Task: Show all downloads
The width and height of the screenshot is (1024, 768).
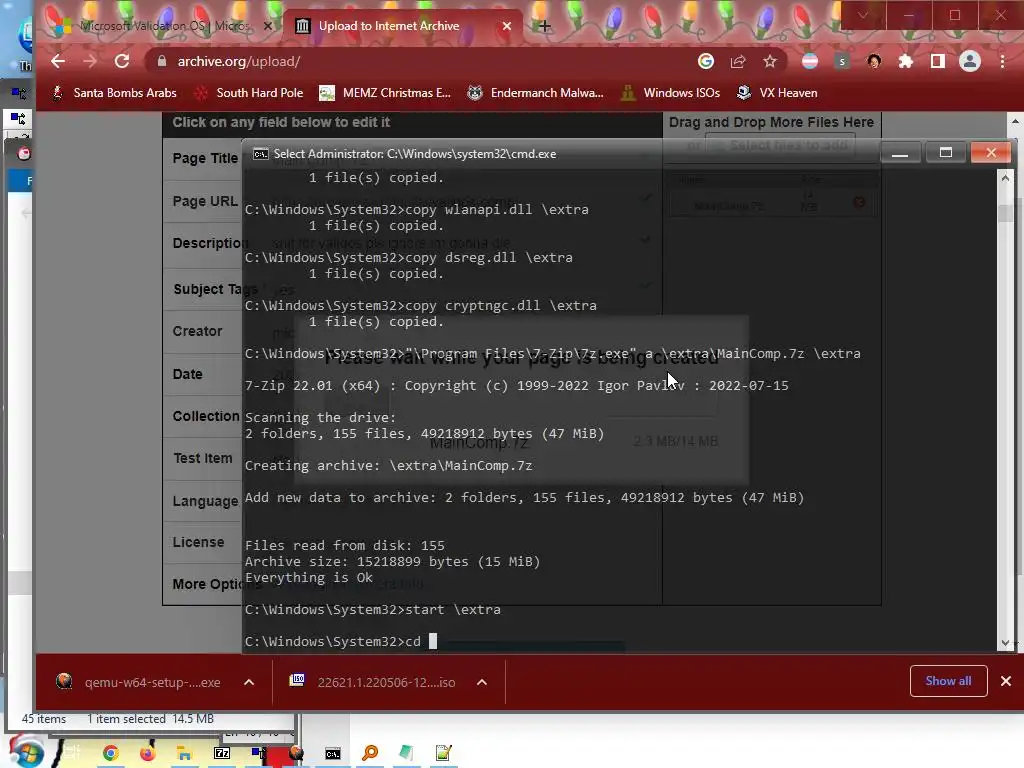Action: [x=948, y=681]
